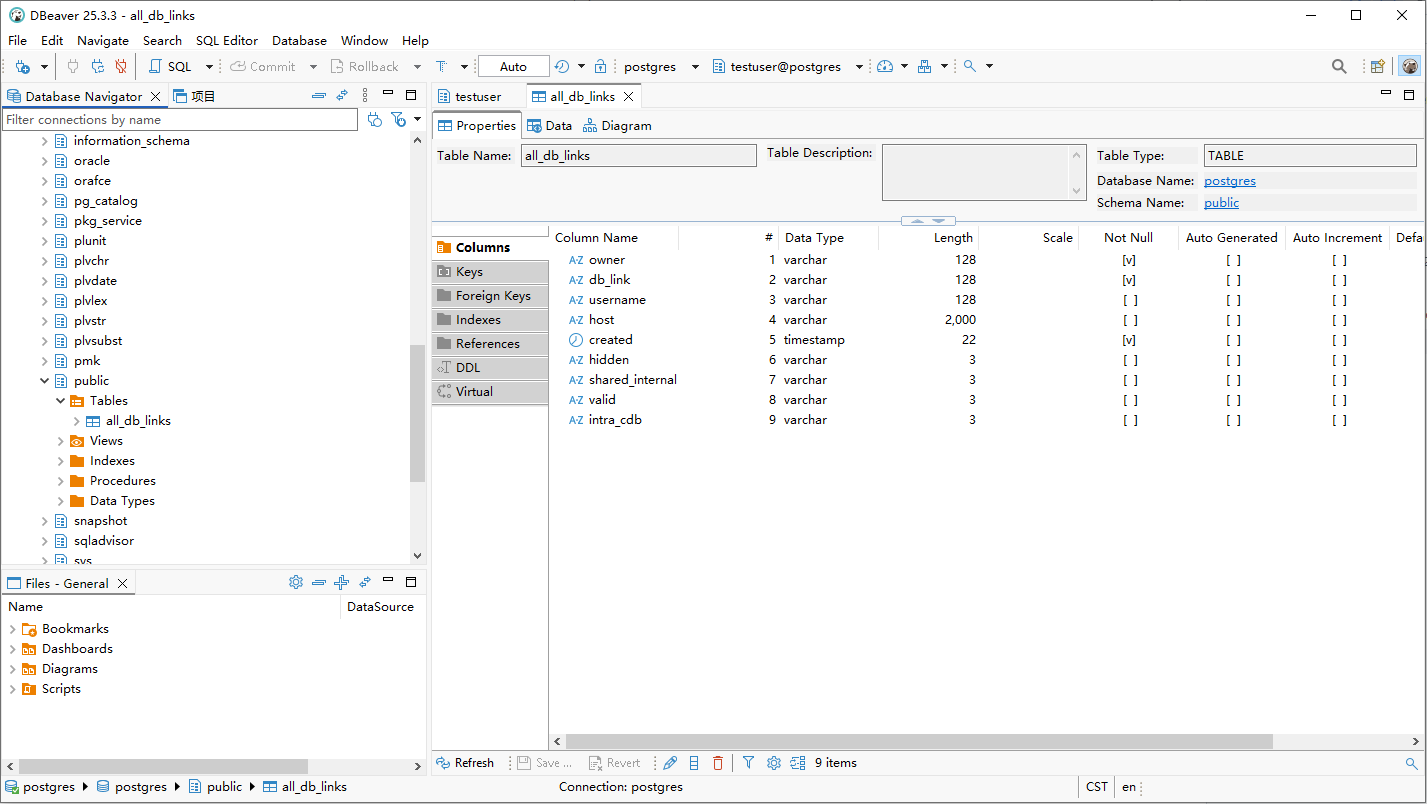Click the red disconnect plug icon
Viewport: 1427px width, 804px height.
click(121, 67)
